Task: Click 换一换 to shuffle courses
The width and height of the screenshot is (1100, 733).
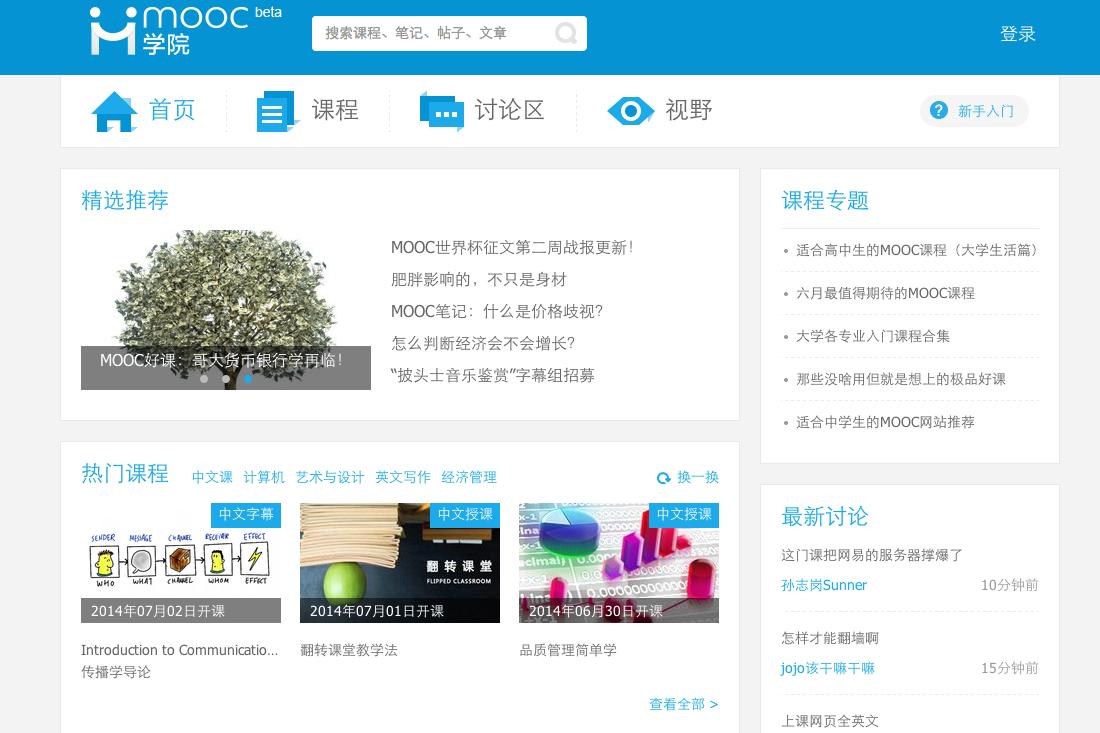Action: click(x=697, y=477)
